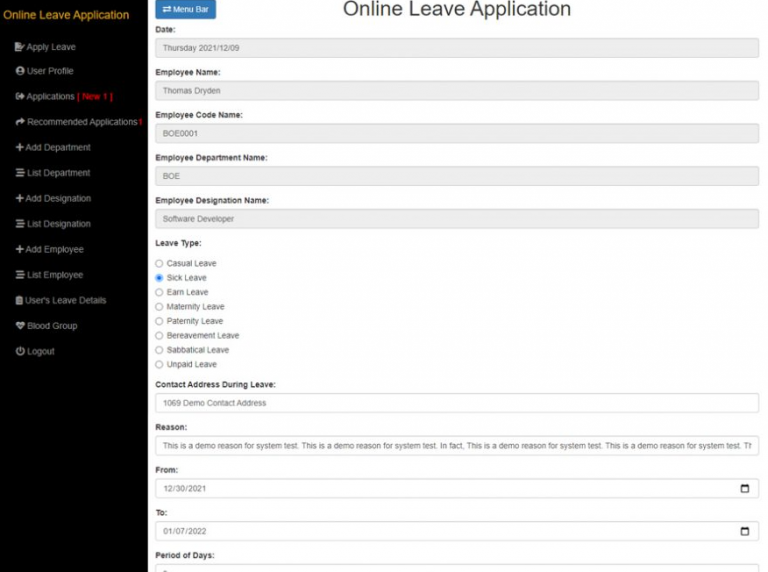This screenshot has width=768, height=572.
Task: Click the Contact Address During Leave field
Action: [x=456, y=403]
